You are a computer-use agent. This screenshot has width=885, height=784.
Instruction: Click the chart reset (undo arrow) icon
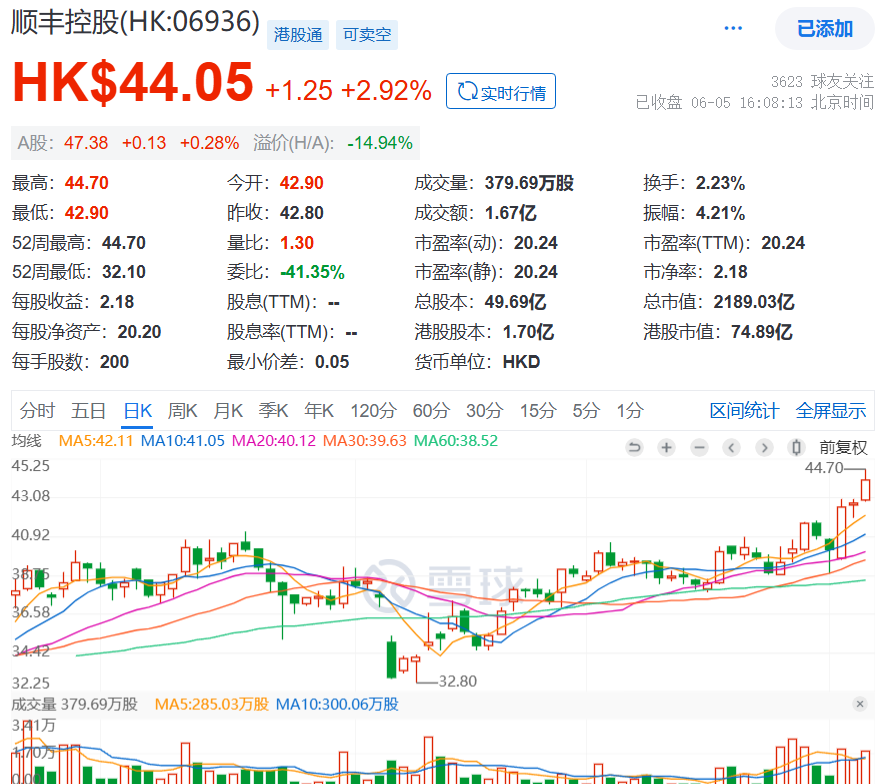[634, 448]
